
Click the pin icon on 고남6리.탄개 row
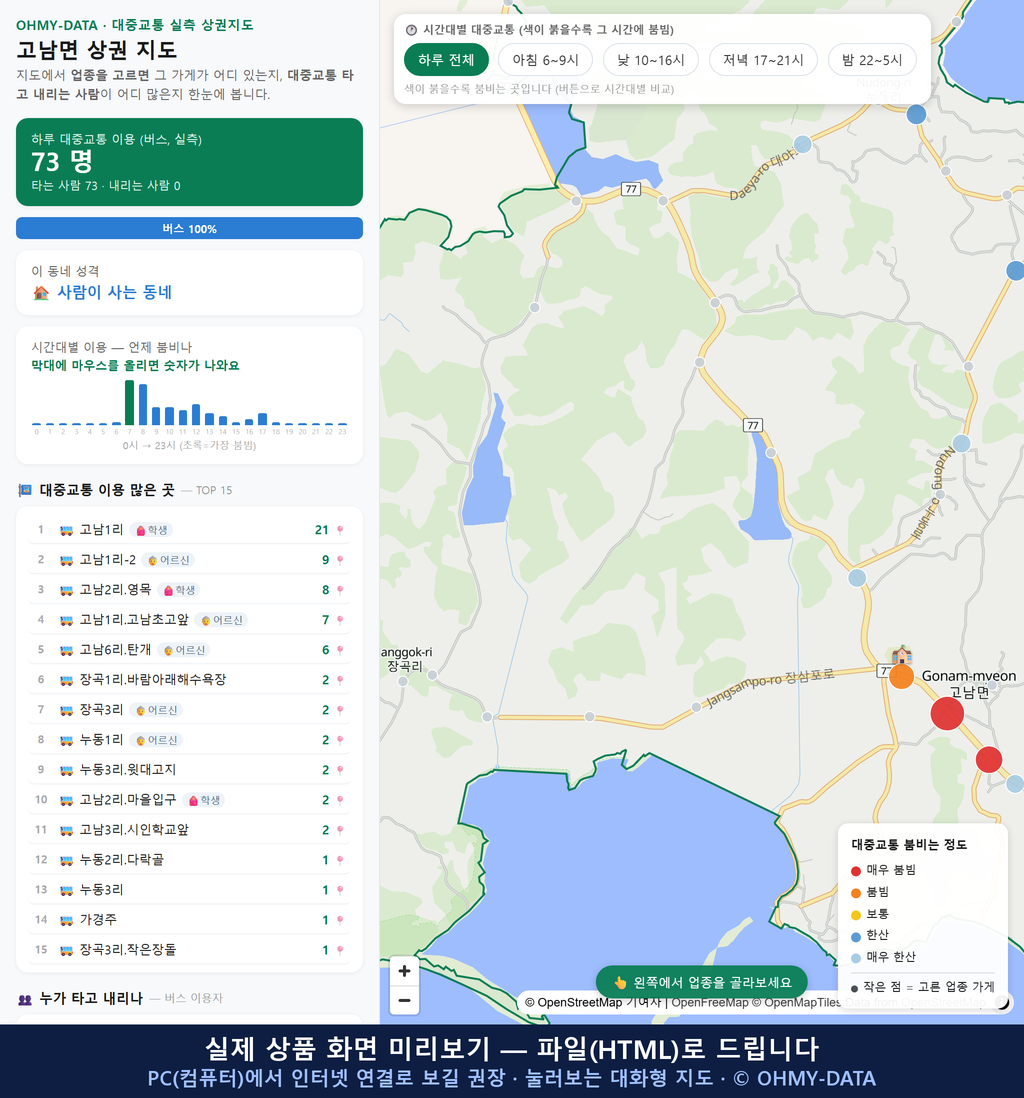pyautogui.click(x=340, y=650)
